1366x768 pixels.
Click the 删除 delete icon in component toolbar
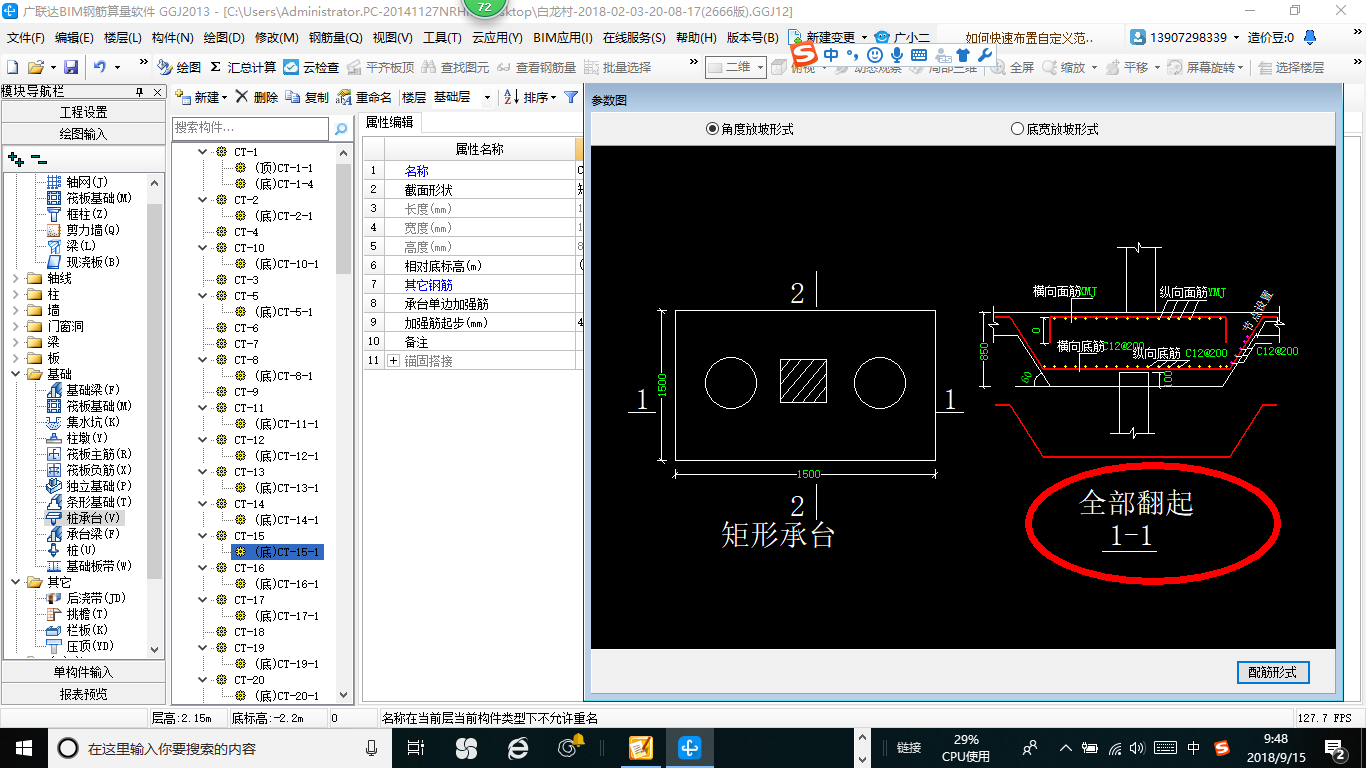point(257,97)
